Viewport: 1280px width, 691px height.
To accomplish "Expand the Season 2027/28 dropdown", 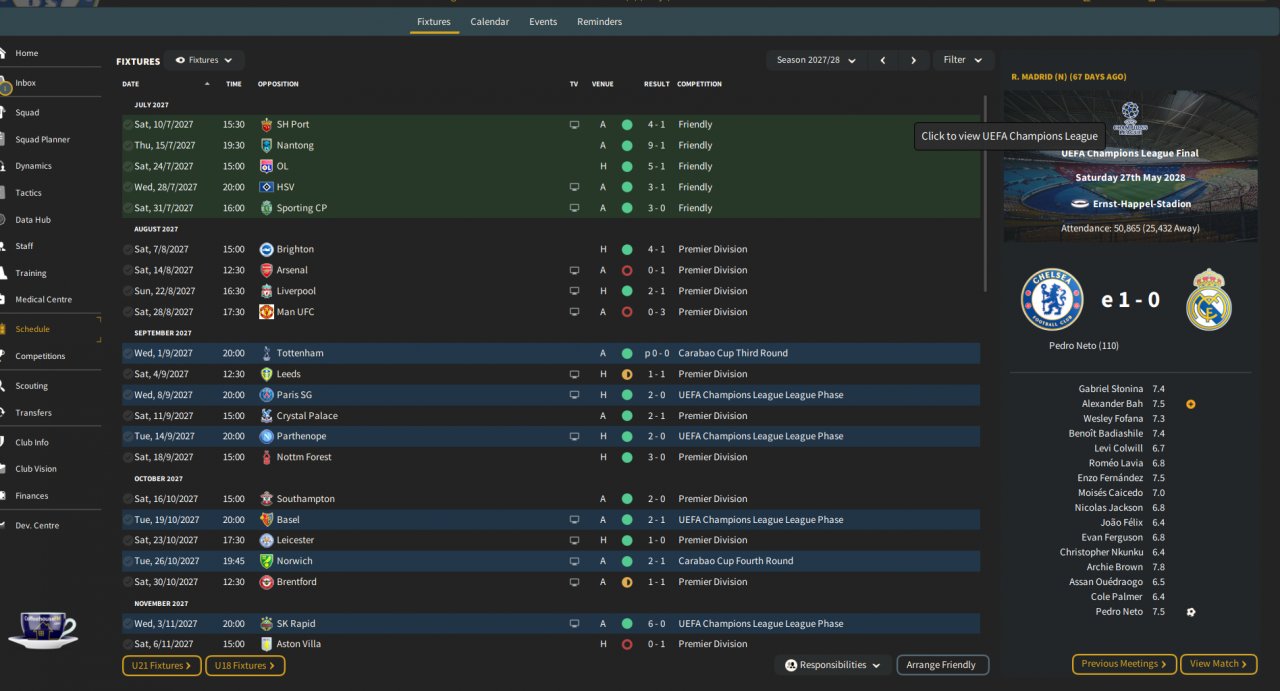I will (816, 60).
